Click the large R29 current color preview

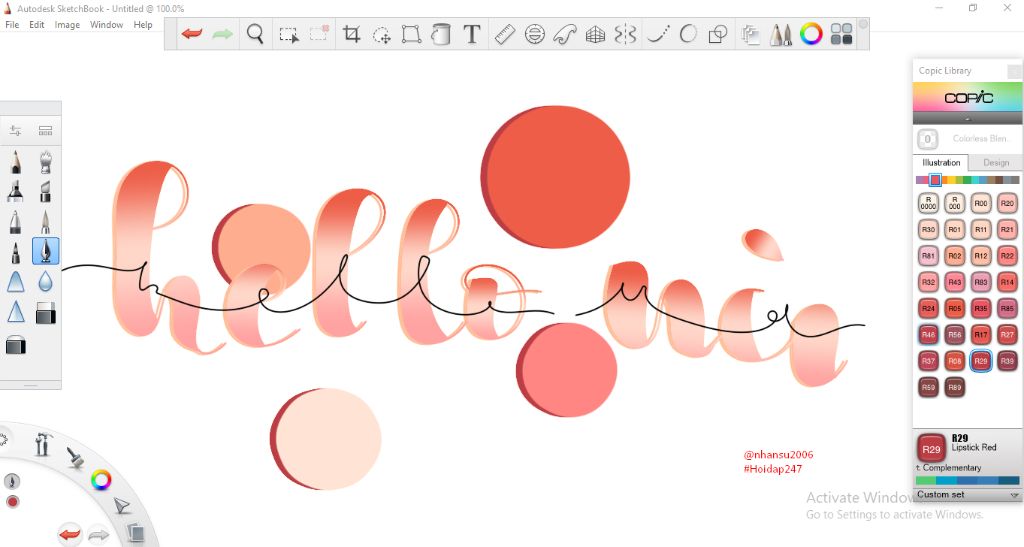tap(931, 449)
